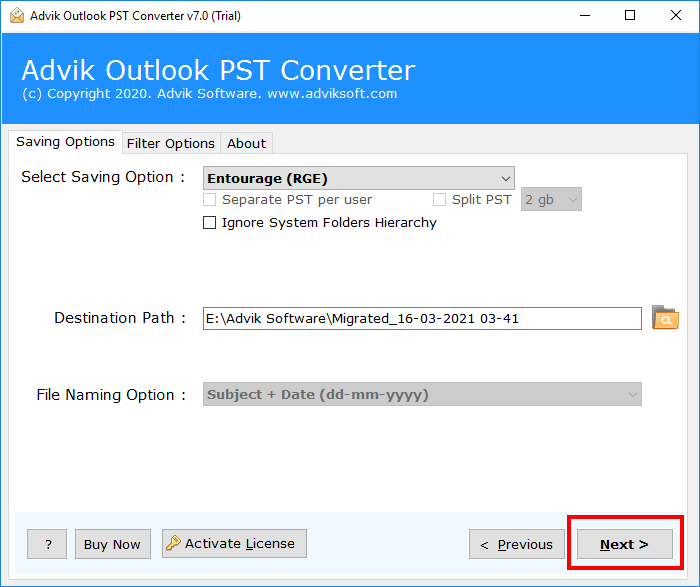This screenshot has height=587, width=700.
Task: Open the File Naming Option dropdown
Action: point(422,394)
